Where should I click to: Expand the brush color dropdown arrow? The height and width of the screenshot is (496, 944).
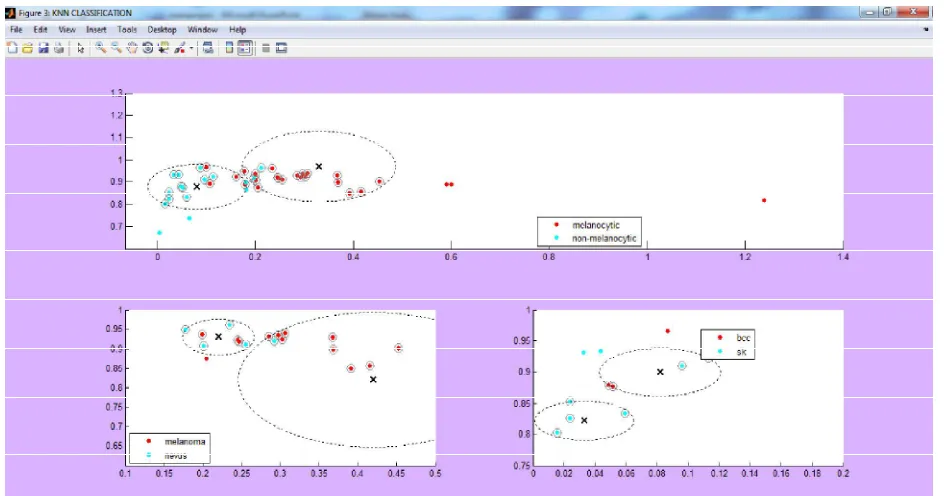[191, 48]
